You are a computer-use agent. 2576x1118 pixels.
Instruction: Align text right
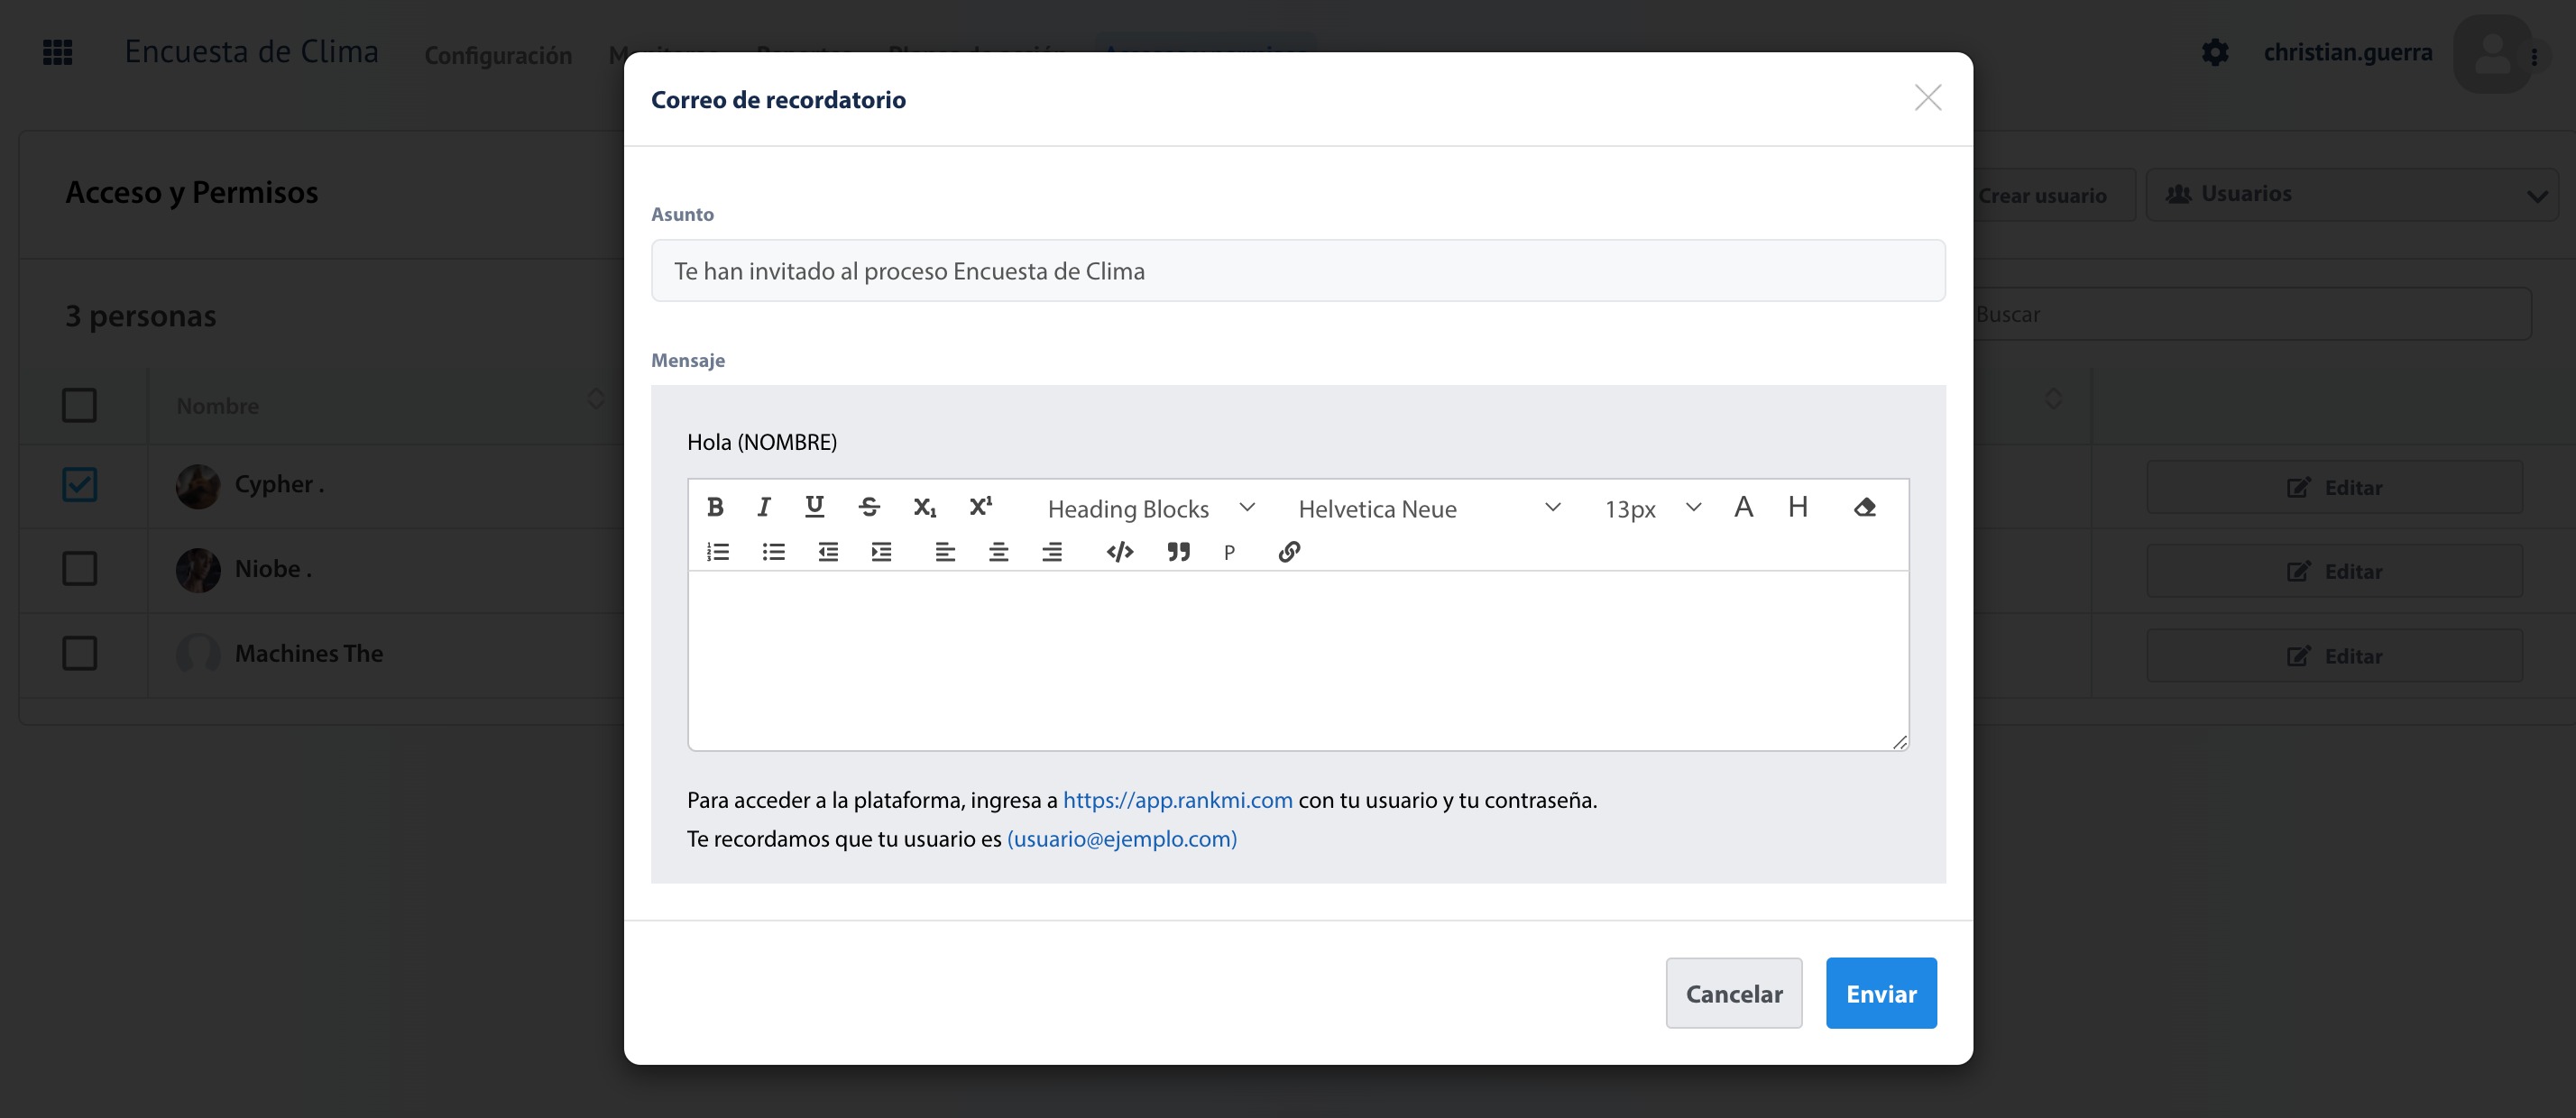pos(1052,552)
